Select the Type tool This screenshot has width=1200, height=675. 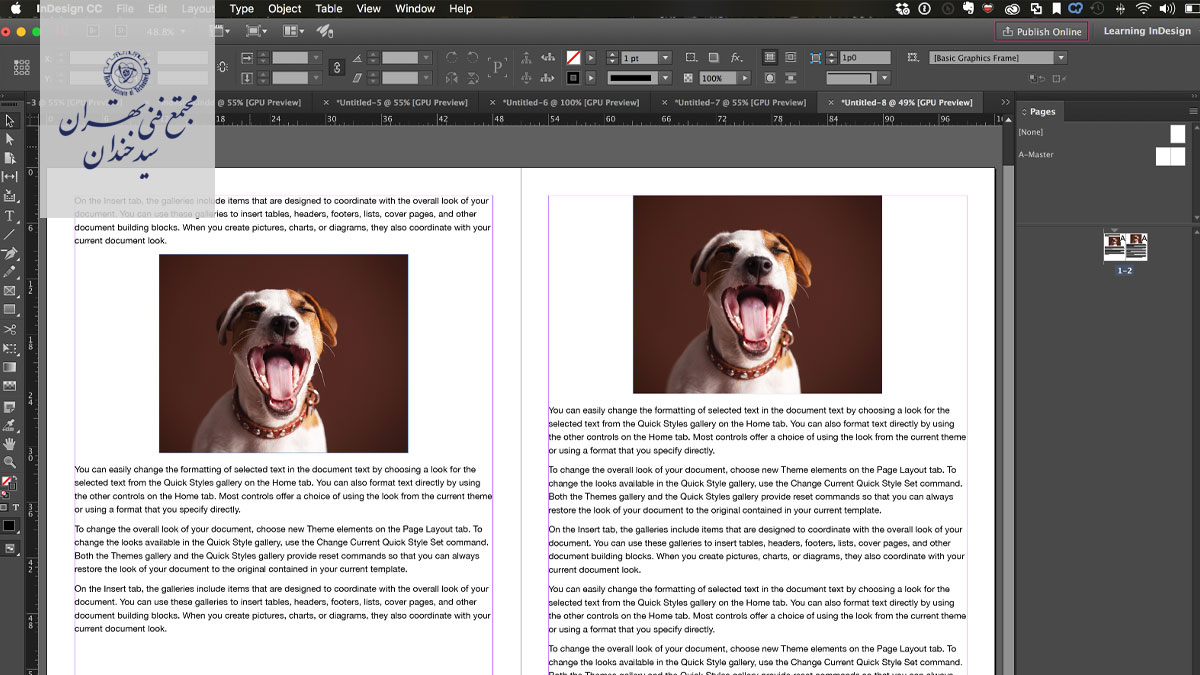pos(10,215)
